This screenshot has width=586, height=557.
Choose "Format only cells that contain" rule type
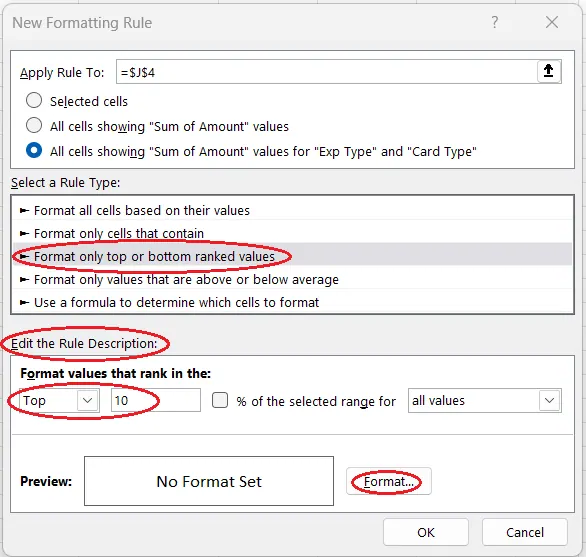point(292,234)
